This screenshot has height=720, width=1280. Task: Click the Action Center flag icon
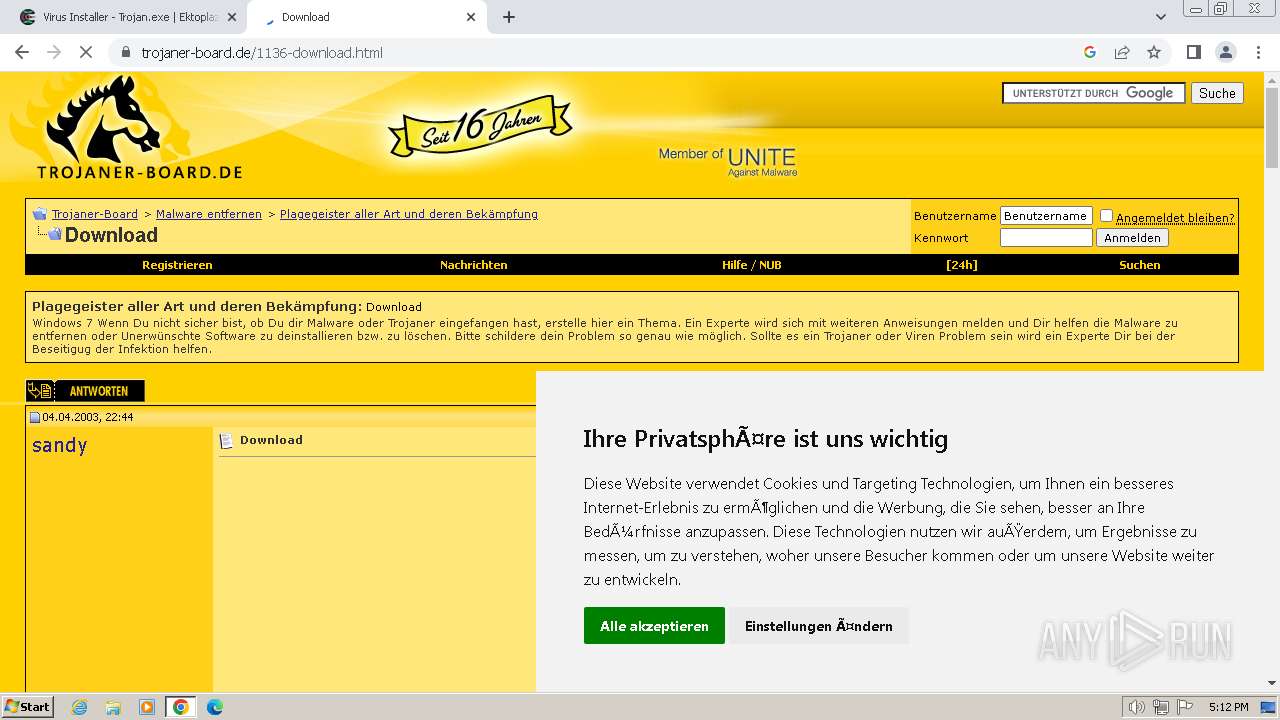(x=1185, y=707)
